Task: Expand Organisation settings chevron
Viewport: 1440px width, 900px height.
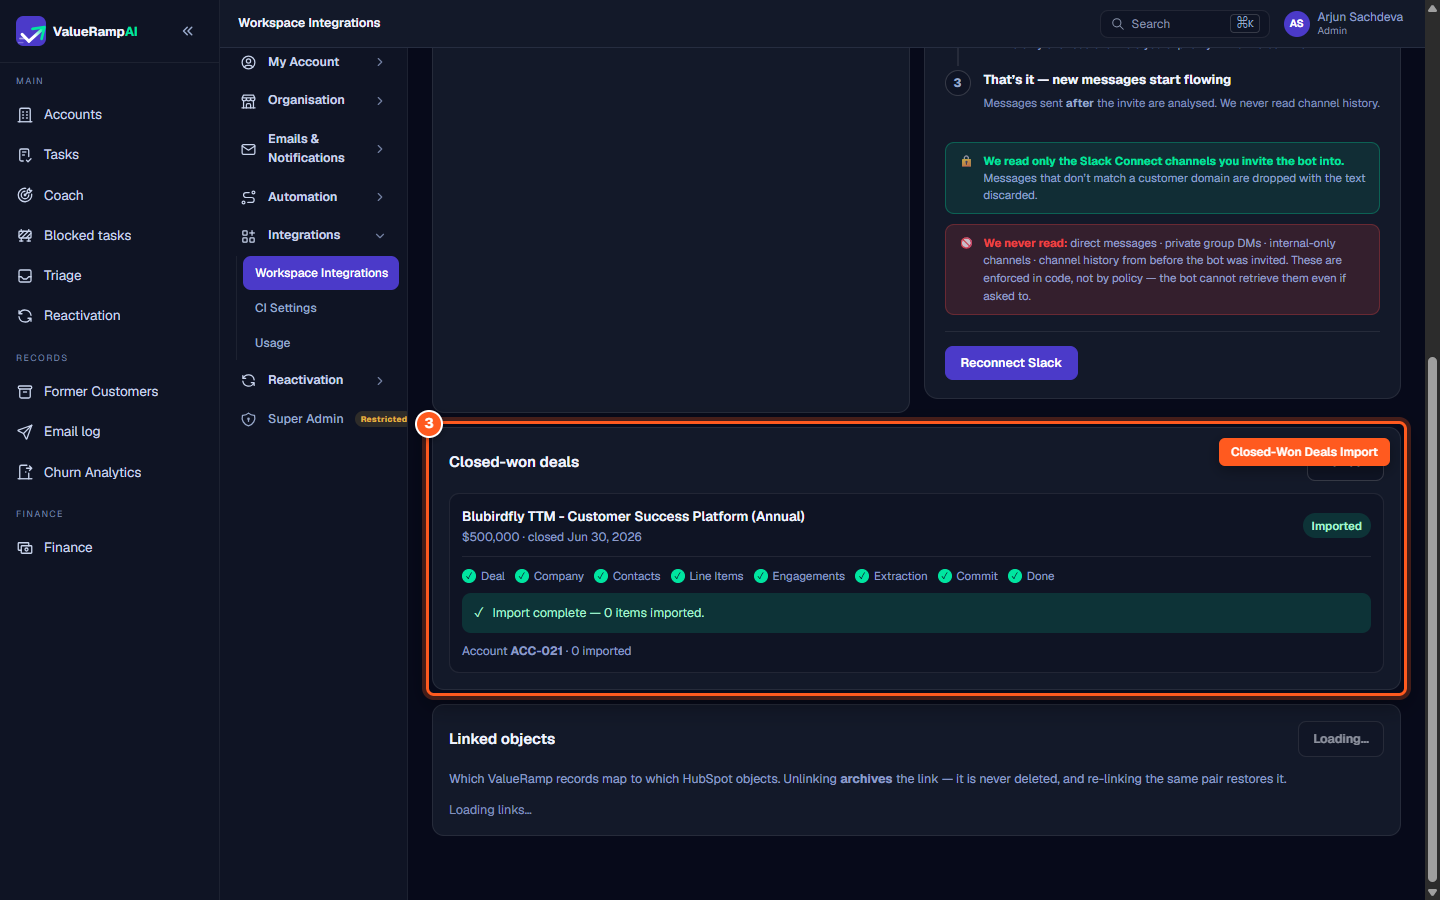Action: point(380,100)
